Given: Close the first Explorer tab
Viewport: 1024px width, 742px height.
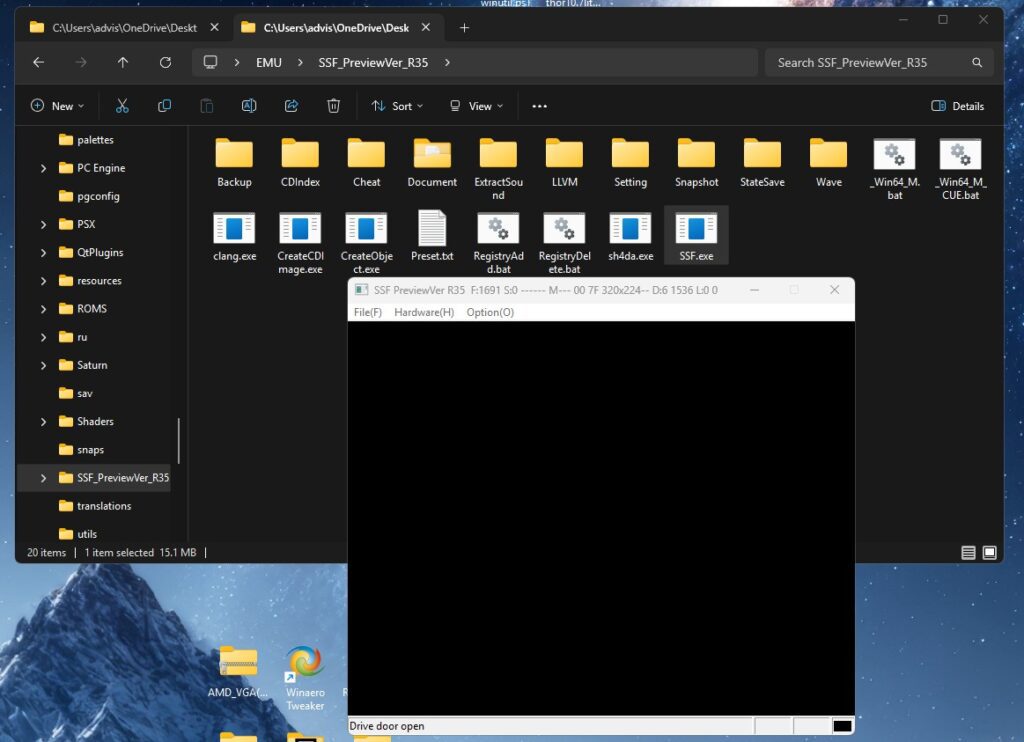Looking at the screenshot, I should click(x=214, y=27).
